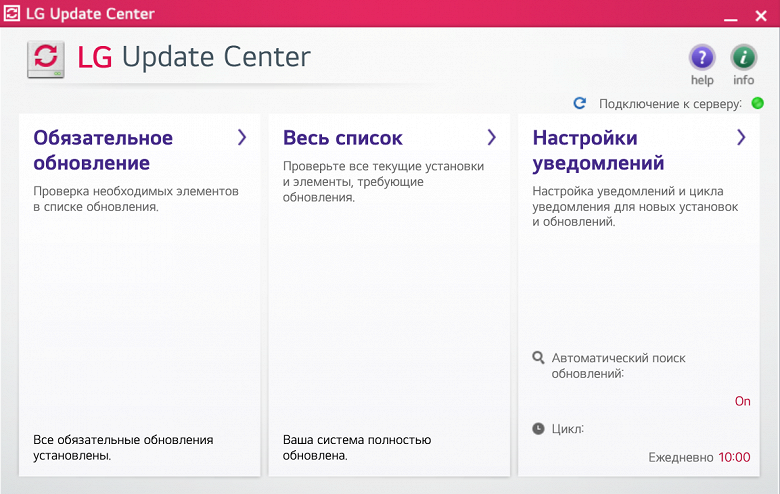
Task: Click the title bar app icon
Action: coord(11,13)
